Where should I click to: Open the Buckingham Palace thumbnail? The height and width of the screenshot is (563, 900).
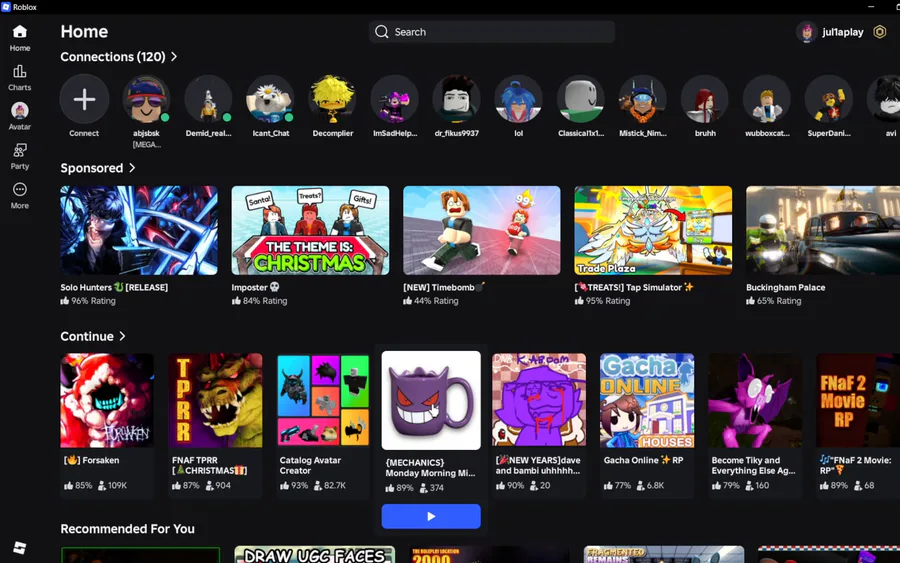(823, 230)
